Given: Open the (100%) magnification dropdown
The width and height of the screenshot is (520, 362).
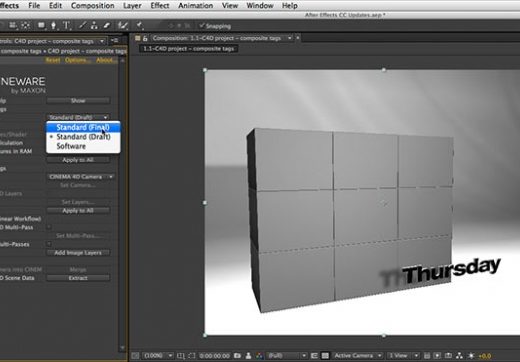Looking at the screenshot, I should (x=158, y=356).
